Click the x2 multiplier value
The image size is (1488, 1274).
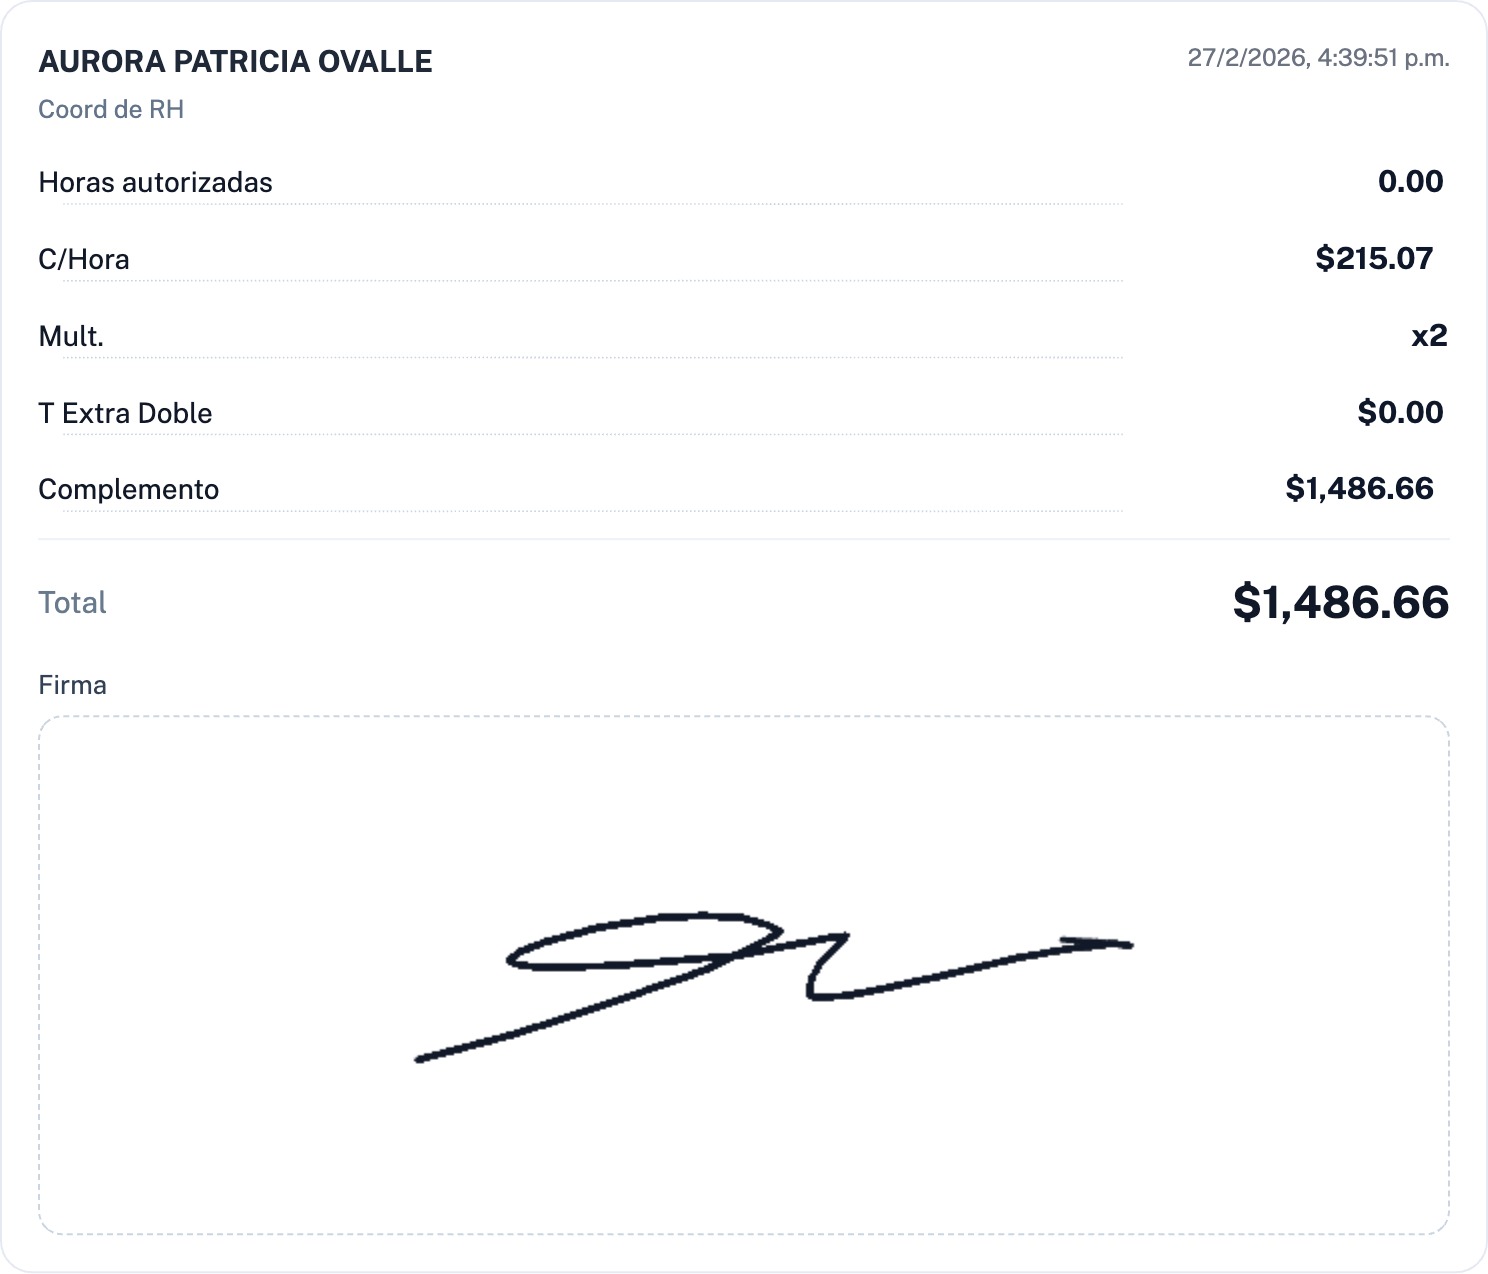1429,335
